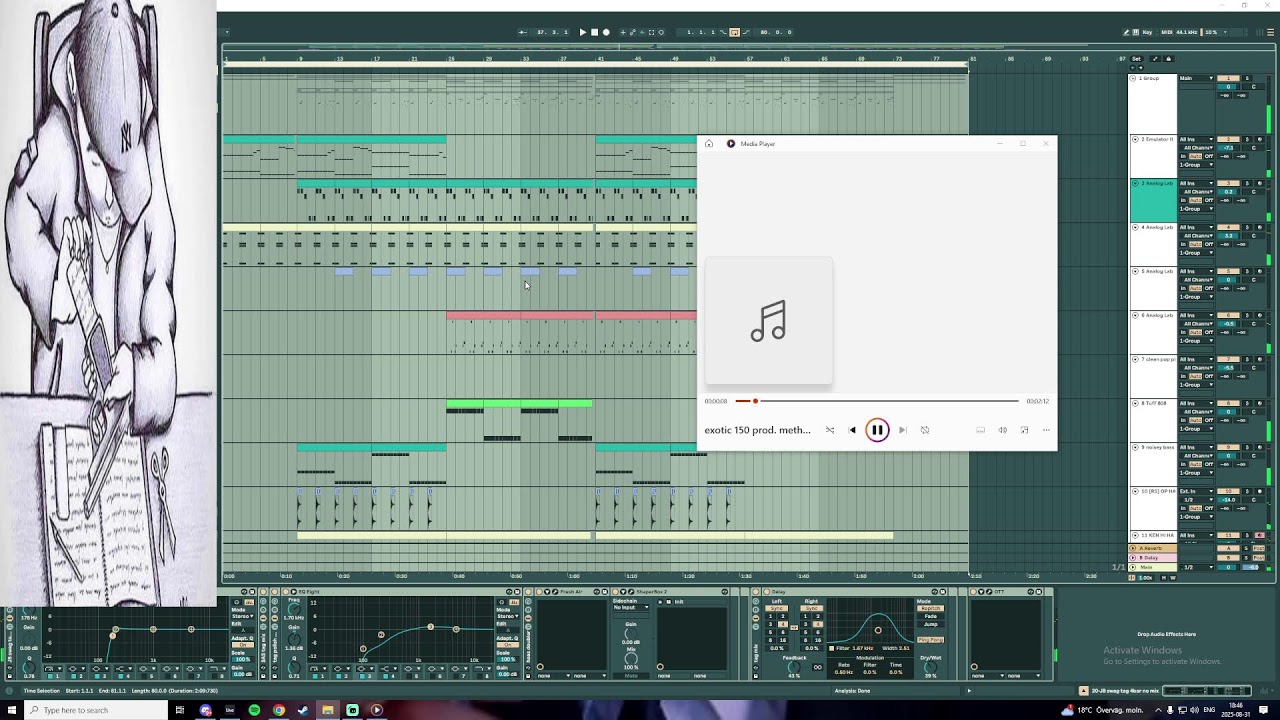Open File Explorer from taskbar
The width and height of the screenshot is (1280, 720).
coord(327,710)
